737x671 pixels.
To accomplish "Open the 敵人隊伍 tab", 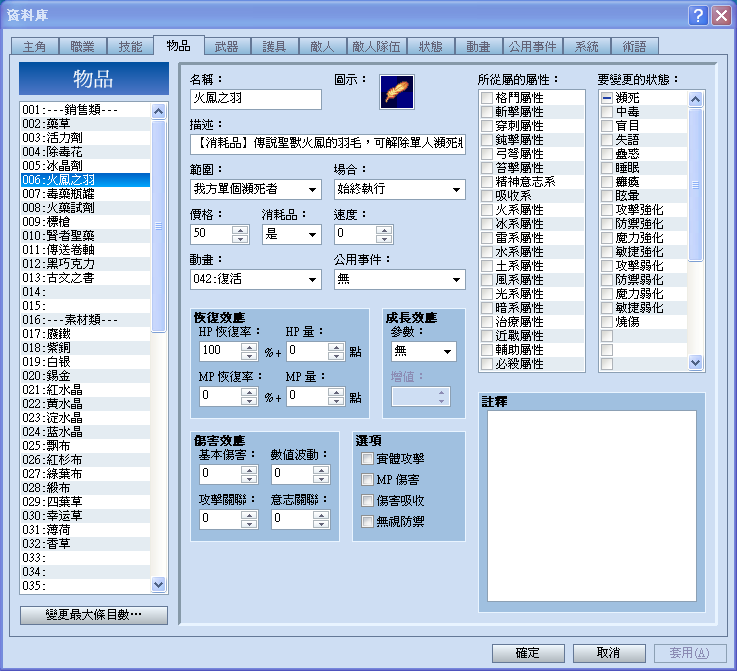I will tap(376, 47).
